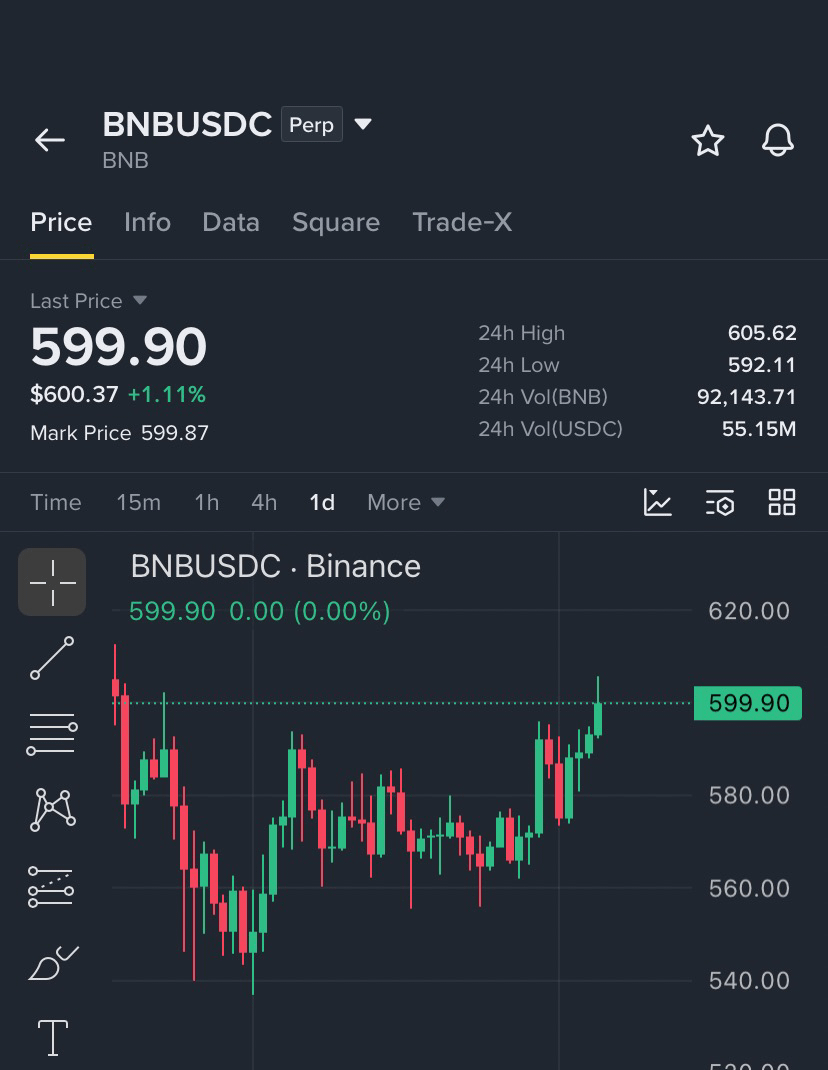Click the $600.37 dollar price
The image size is (828, 1070).
(x=74, y=394)
